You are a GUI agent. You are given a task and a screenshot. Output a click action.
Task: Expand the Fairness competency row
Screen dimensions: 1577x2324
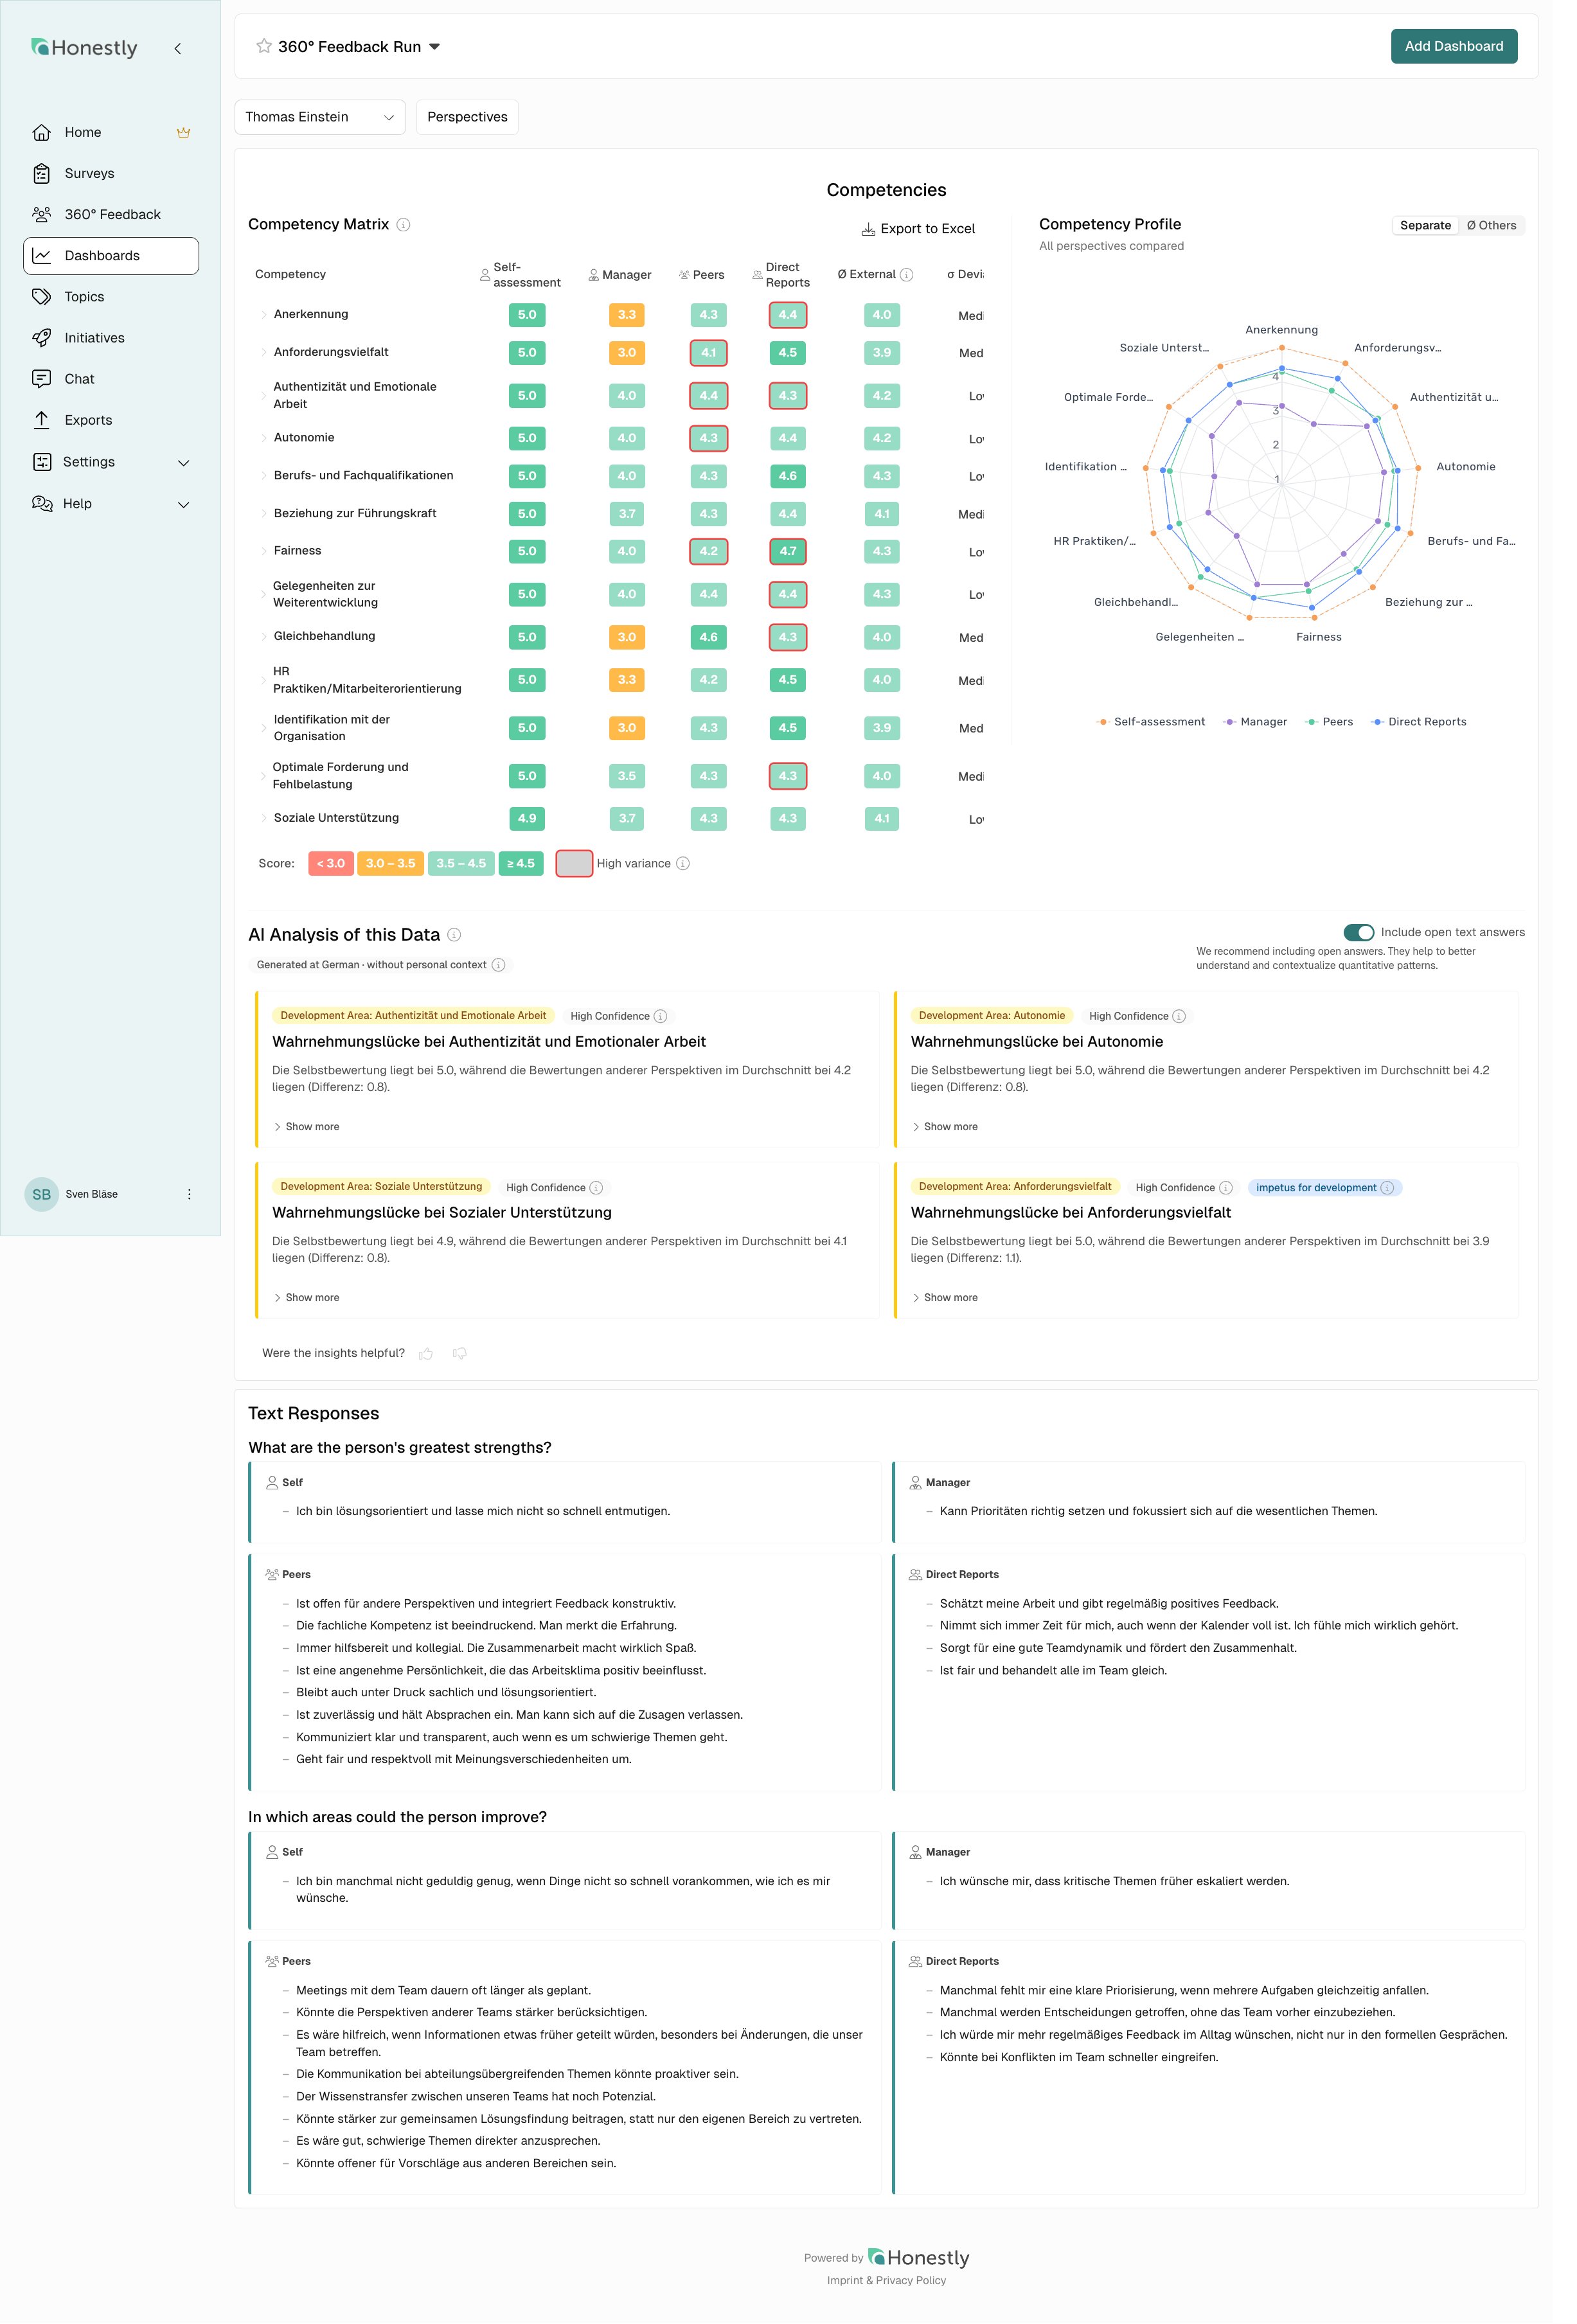coord(264,552)
